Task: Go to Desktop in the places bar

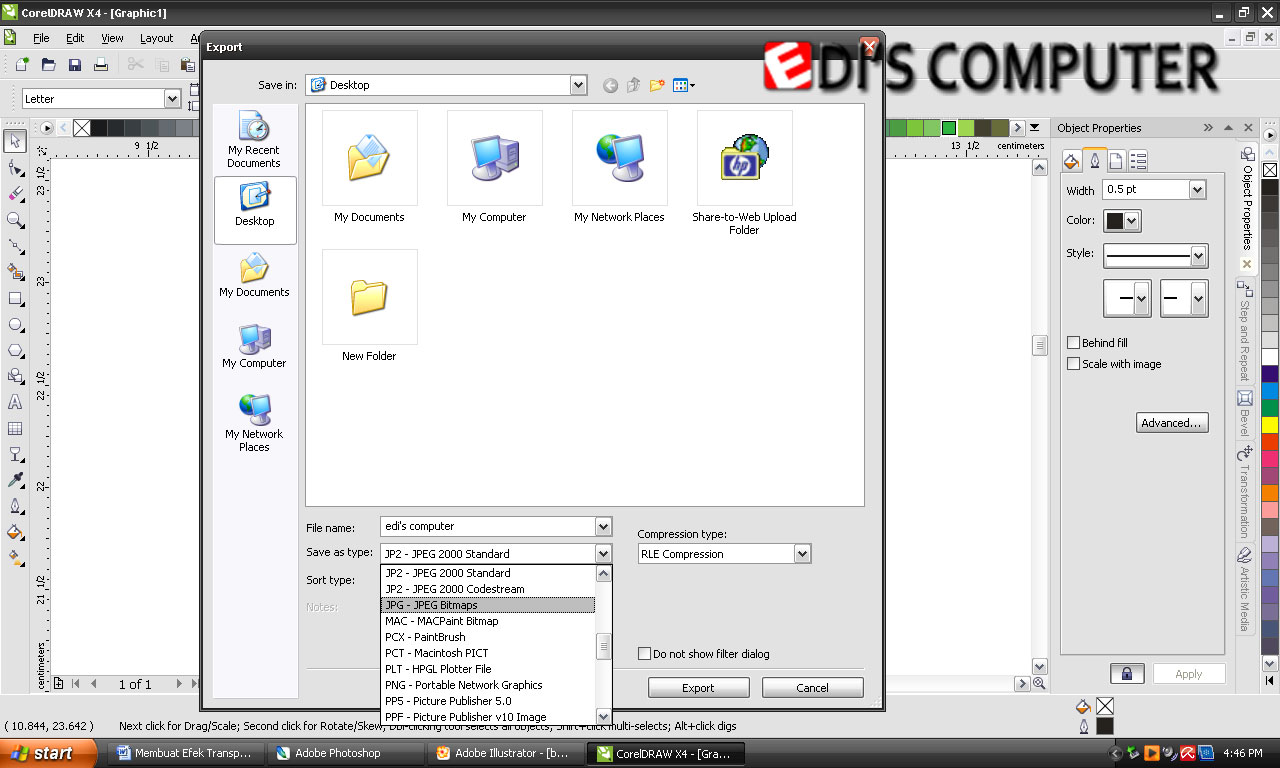Action: (x=255, y=210)
